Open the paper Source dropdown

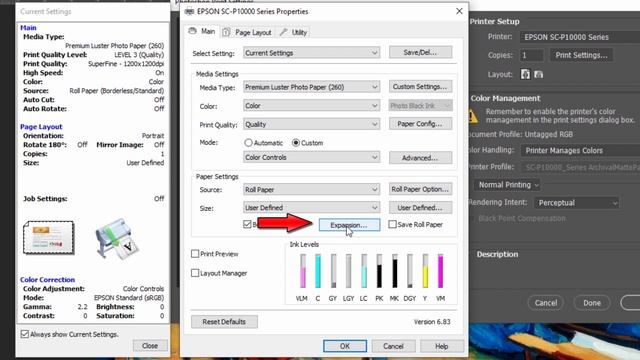point(311,189)
